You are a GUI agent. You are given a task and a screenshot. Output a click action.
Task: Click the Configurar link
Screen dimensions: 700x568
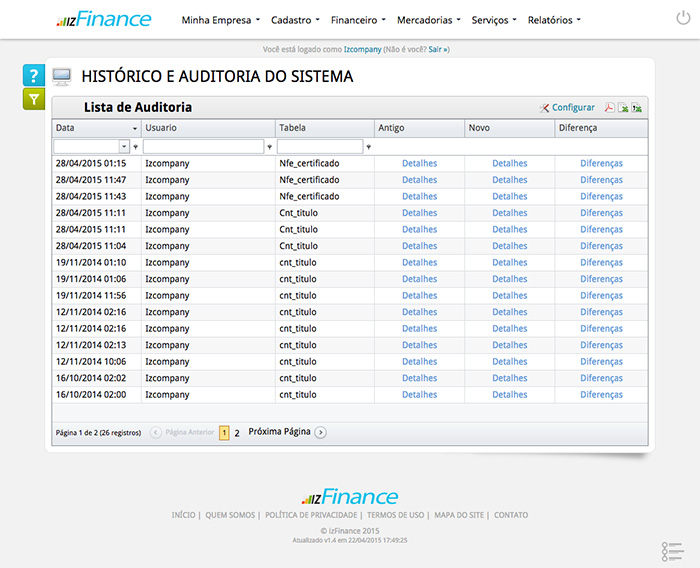click(x=572, y=108)
